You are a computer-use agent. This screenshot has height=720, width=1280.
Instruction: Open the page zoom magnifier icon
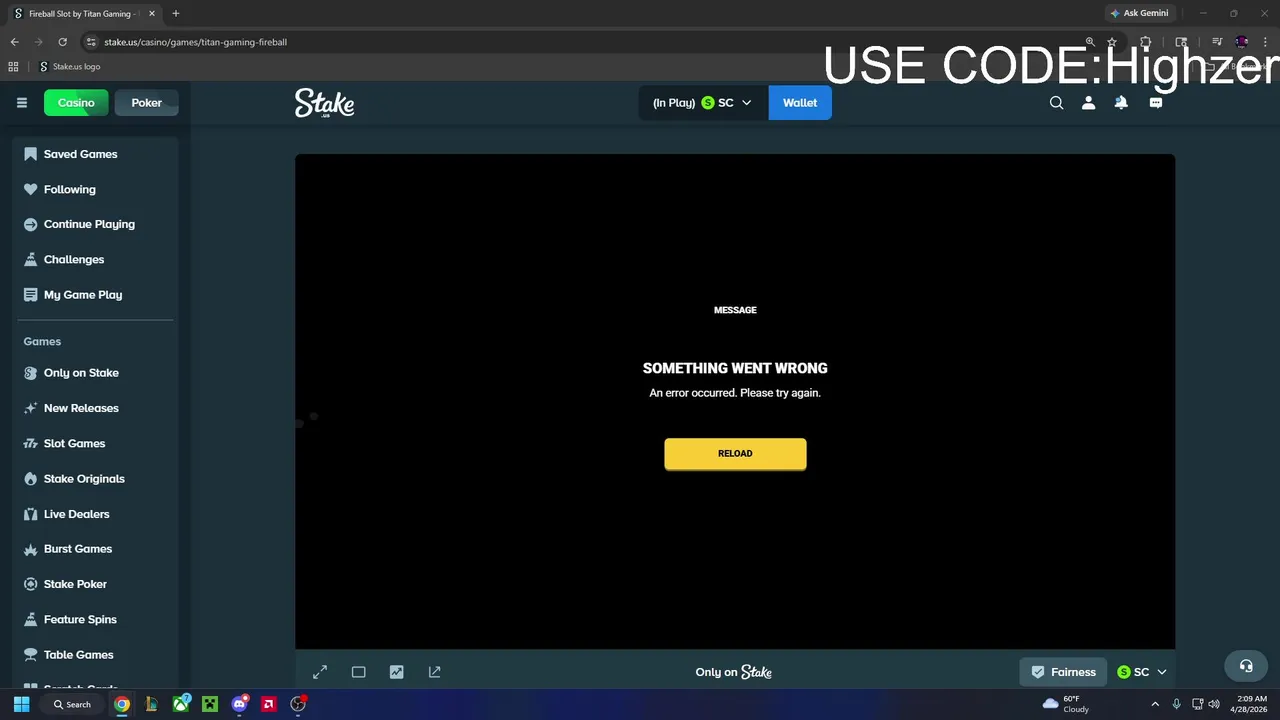pyautogui.click(x=1090, y=42)
